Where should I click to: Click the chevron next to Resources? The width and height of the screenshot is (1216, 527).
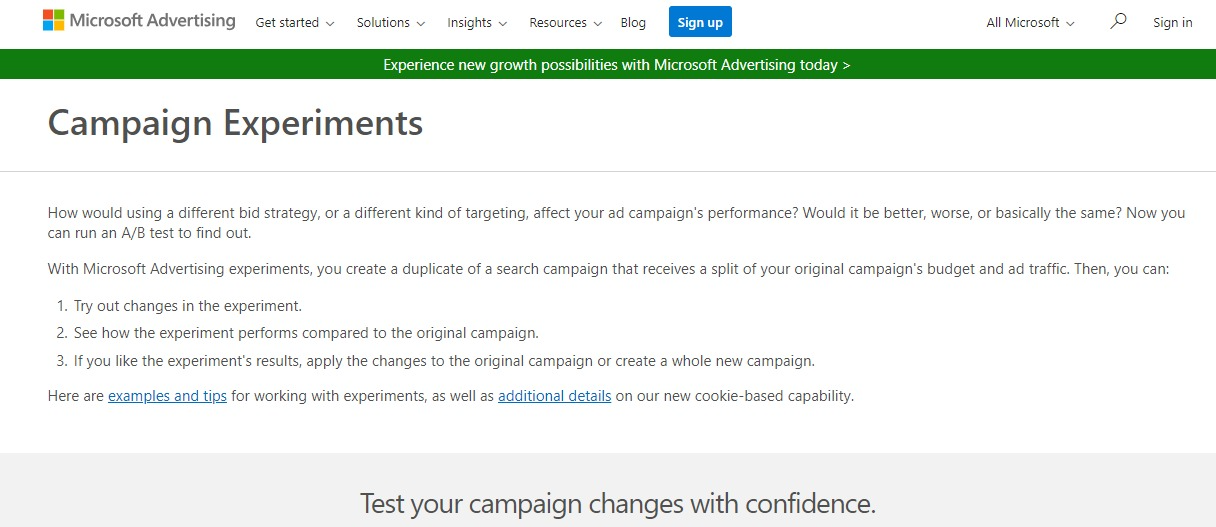click(x=598, y=23)
